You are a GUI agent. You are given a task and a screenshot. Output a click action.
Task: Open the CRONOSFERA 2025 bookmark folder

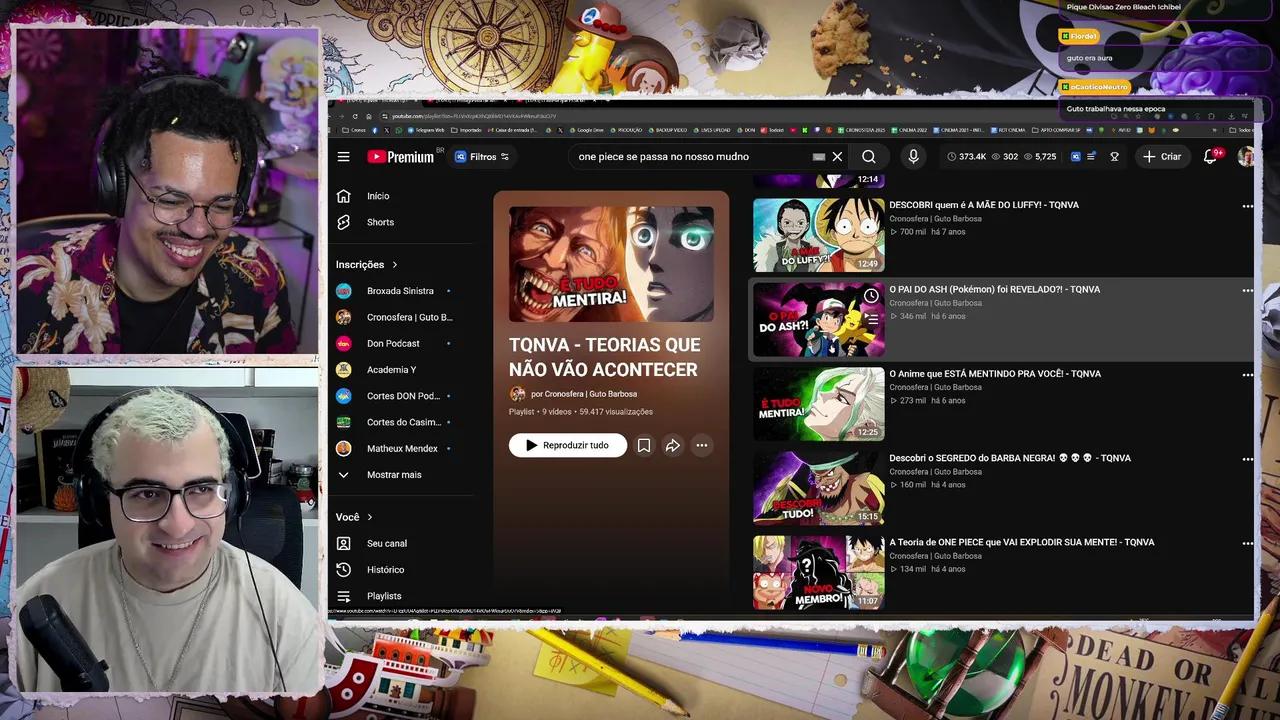click(x=861, y=130)
